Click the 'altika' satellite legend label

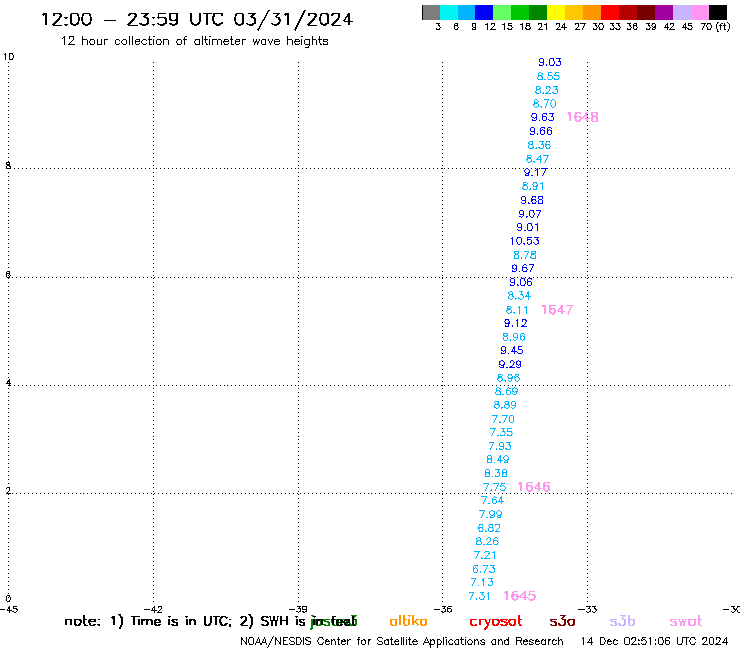408,621
